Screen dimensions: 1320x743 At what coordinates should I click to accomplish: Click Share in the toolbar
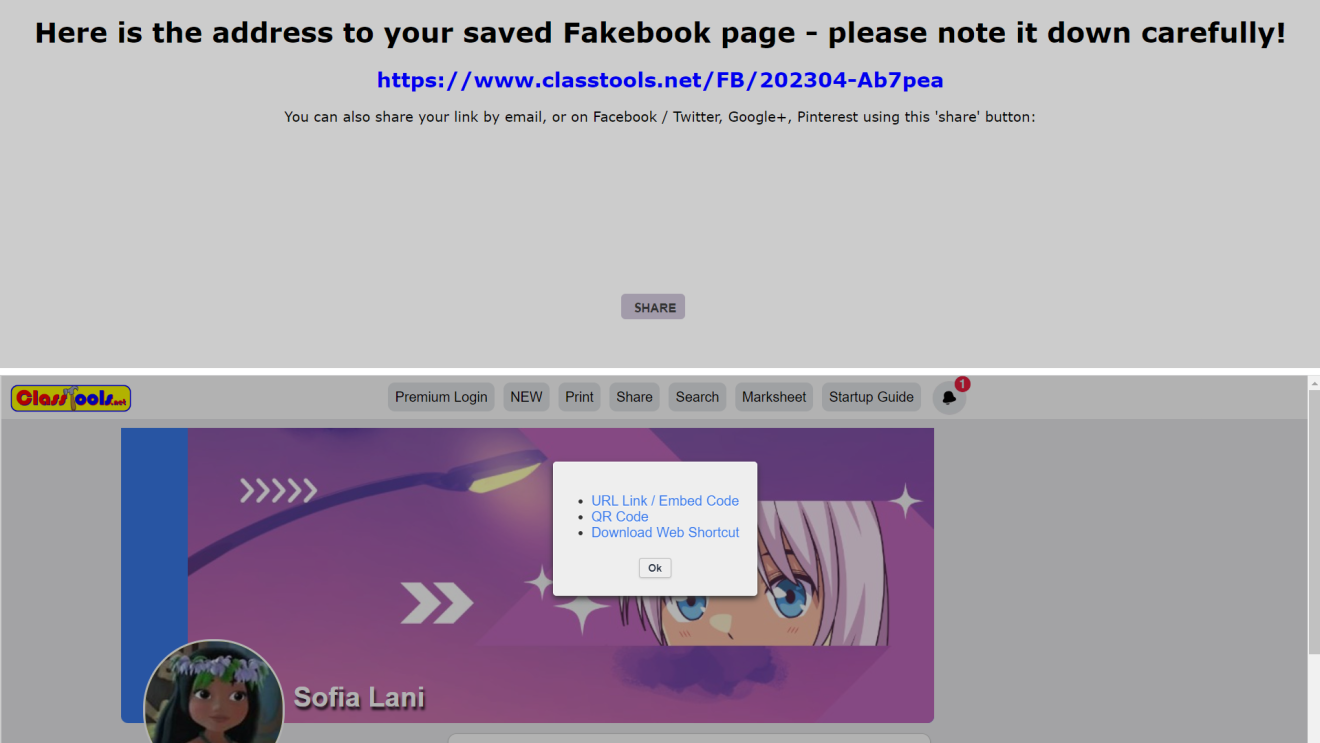pos(634,397)
